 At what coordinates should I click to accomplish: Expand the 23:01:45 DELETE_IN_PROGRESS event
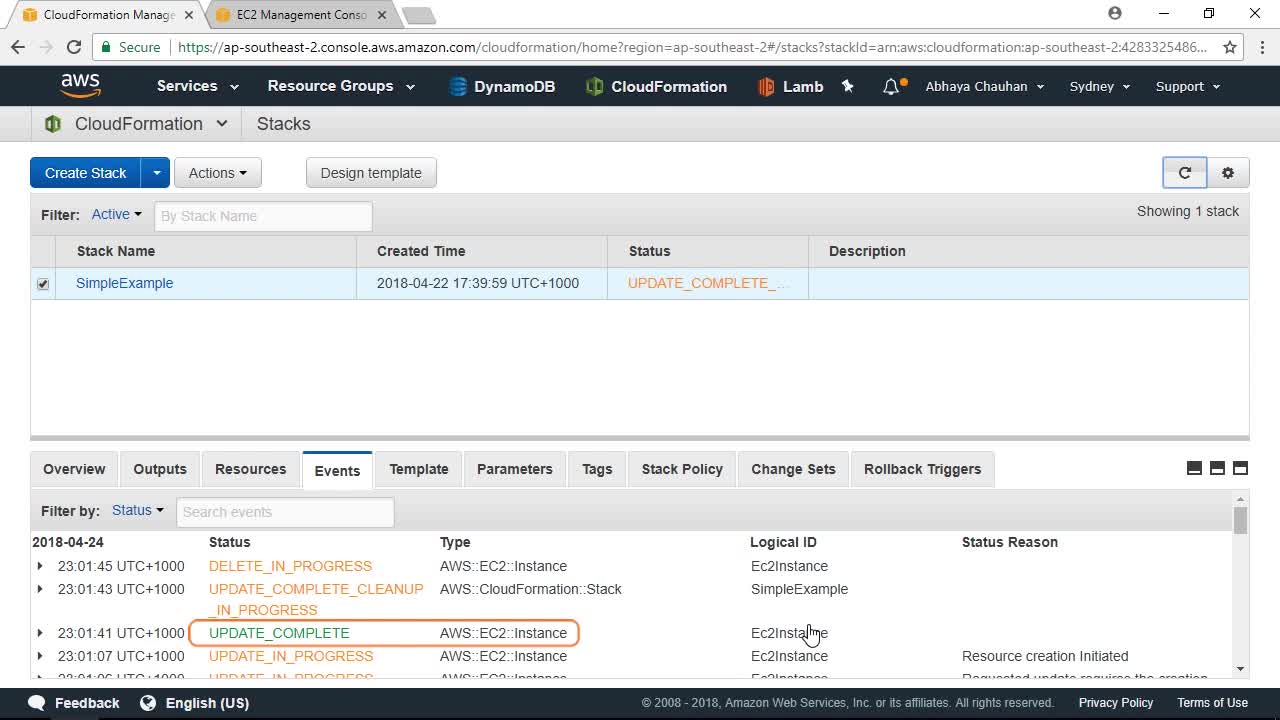coord(40,566)
